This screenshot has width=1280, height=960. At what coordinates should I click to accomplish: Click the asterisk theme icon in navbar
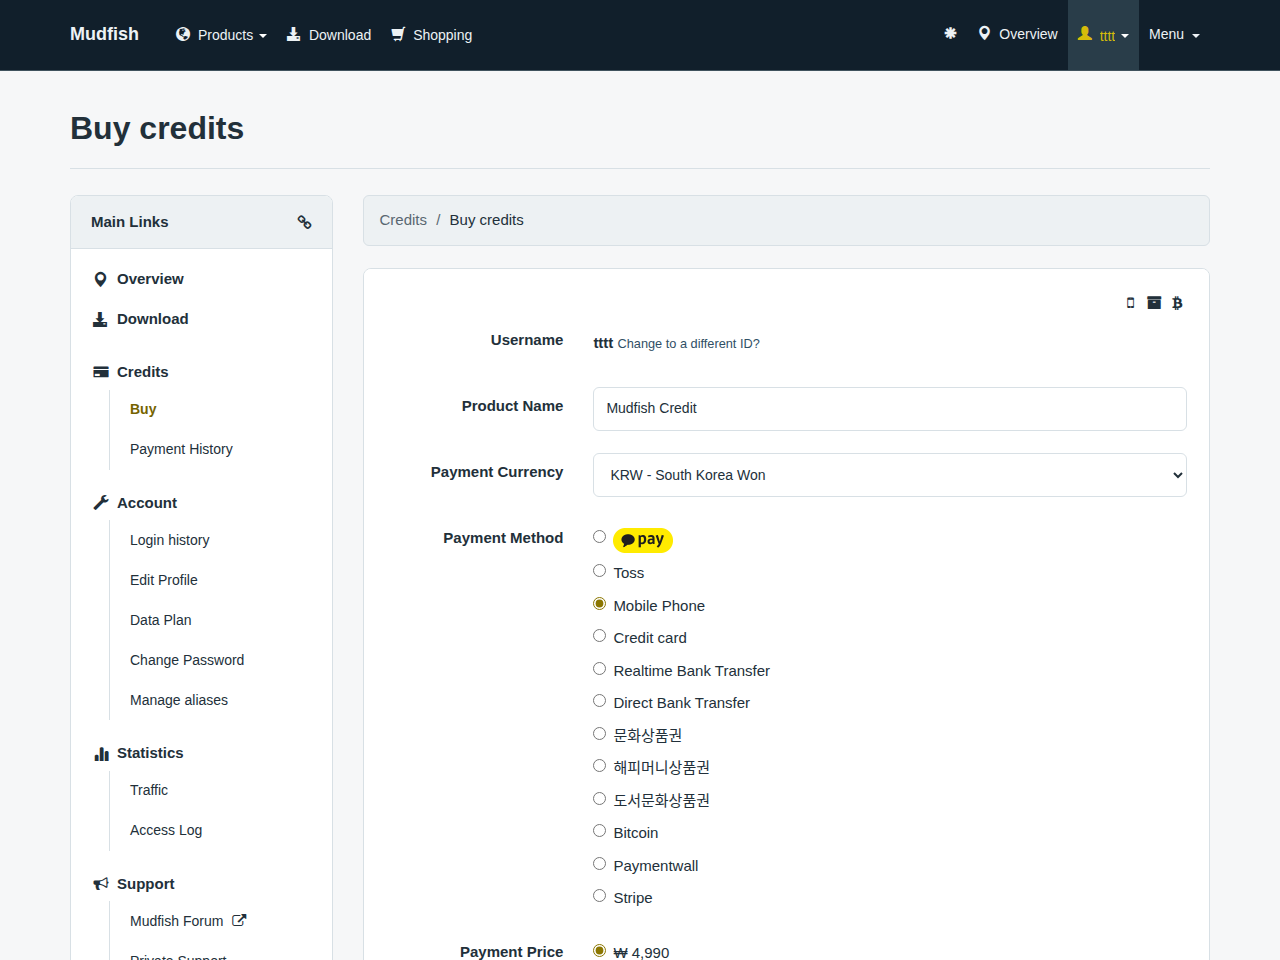pyautogui.click(x=950, y=33)
